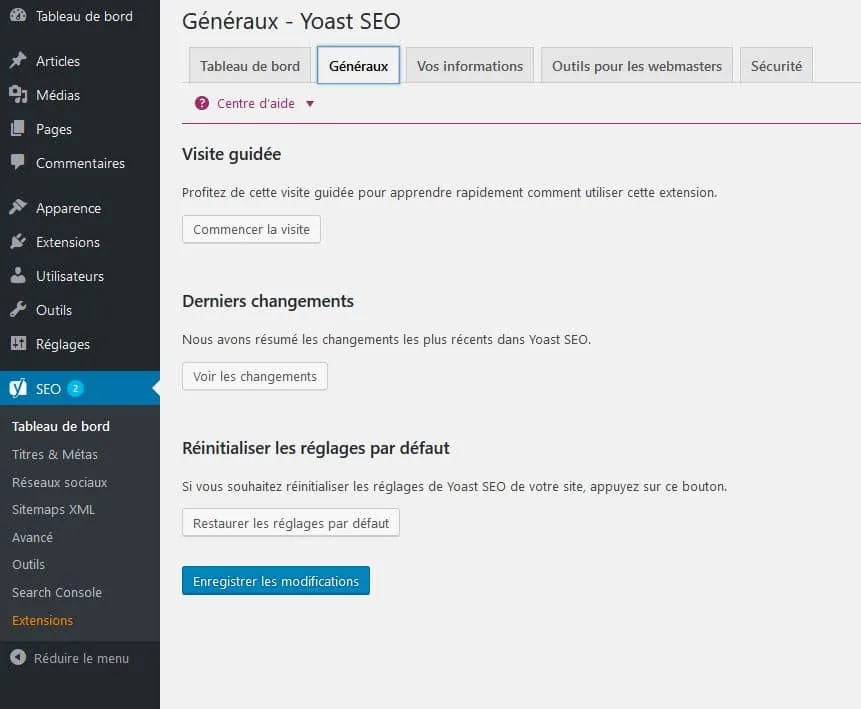Click the Apparence paintbrush icon
The image size is (861, 709).
coord(18,207)
